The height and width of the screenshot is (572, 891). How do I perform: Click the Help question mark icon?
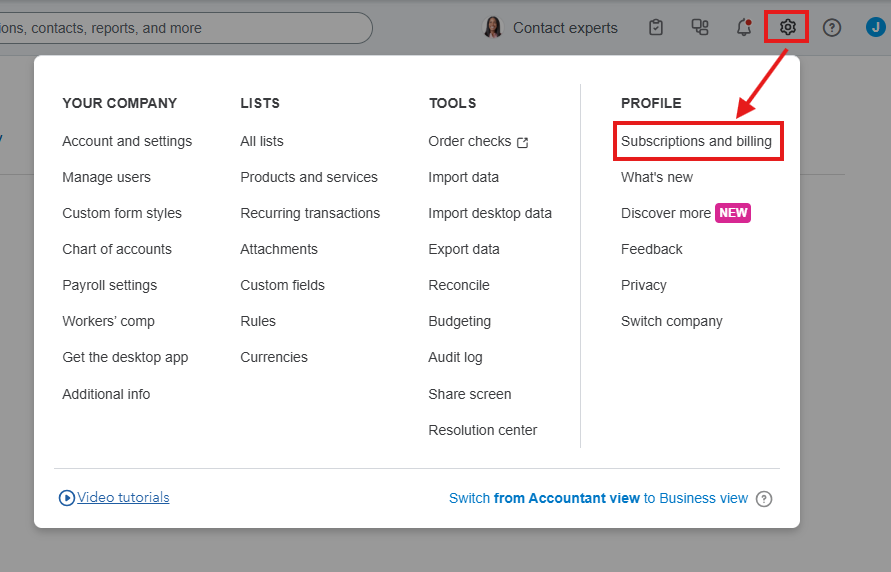pyautogui.click(x=831, y=27)
